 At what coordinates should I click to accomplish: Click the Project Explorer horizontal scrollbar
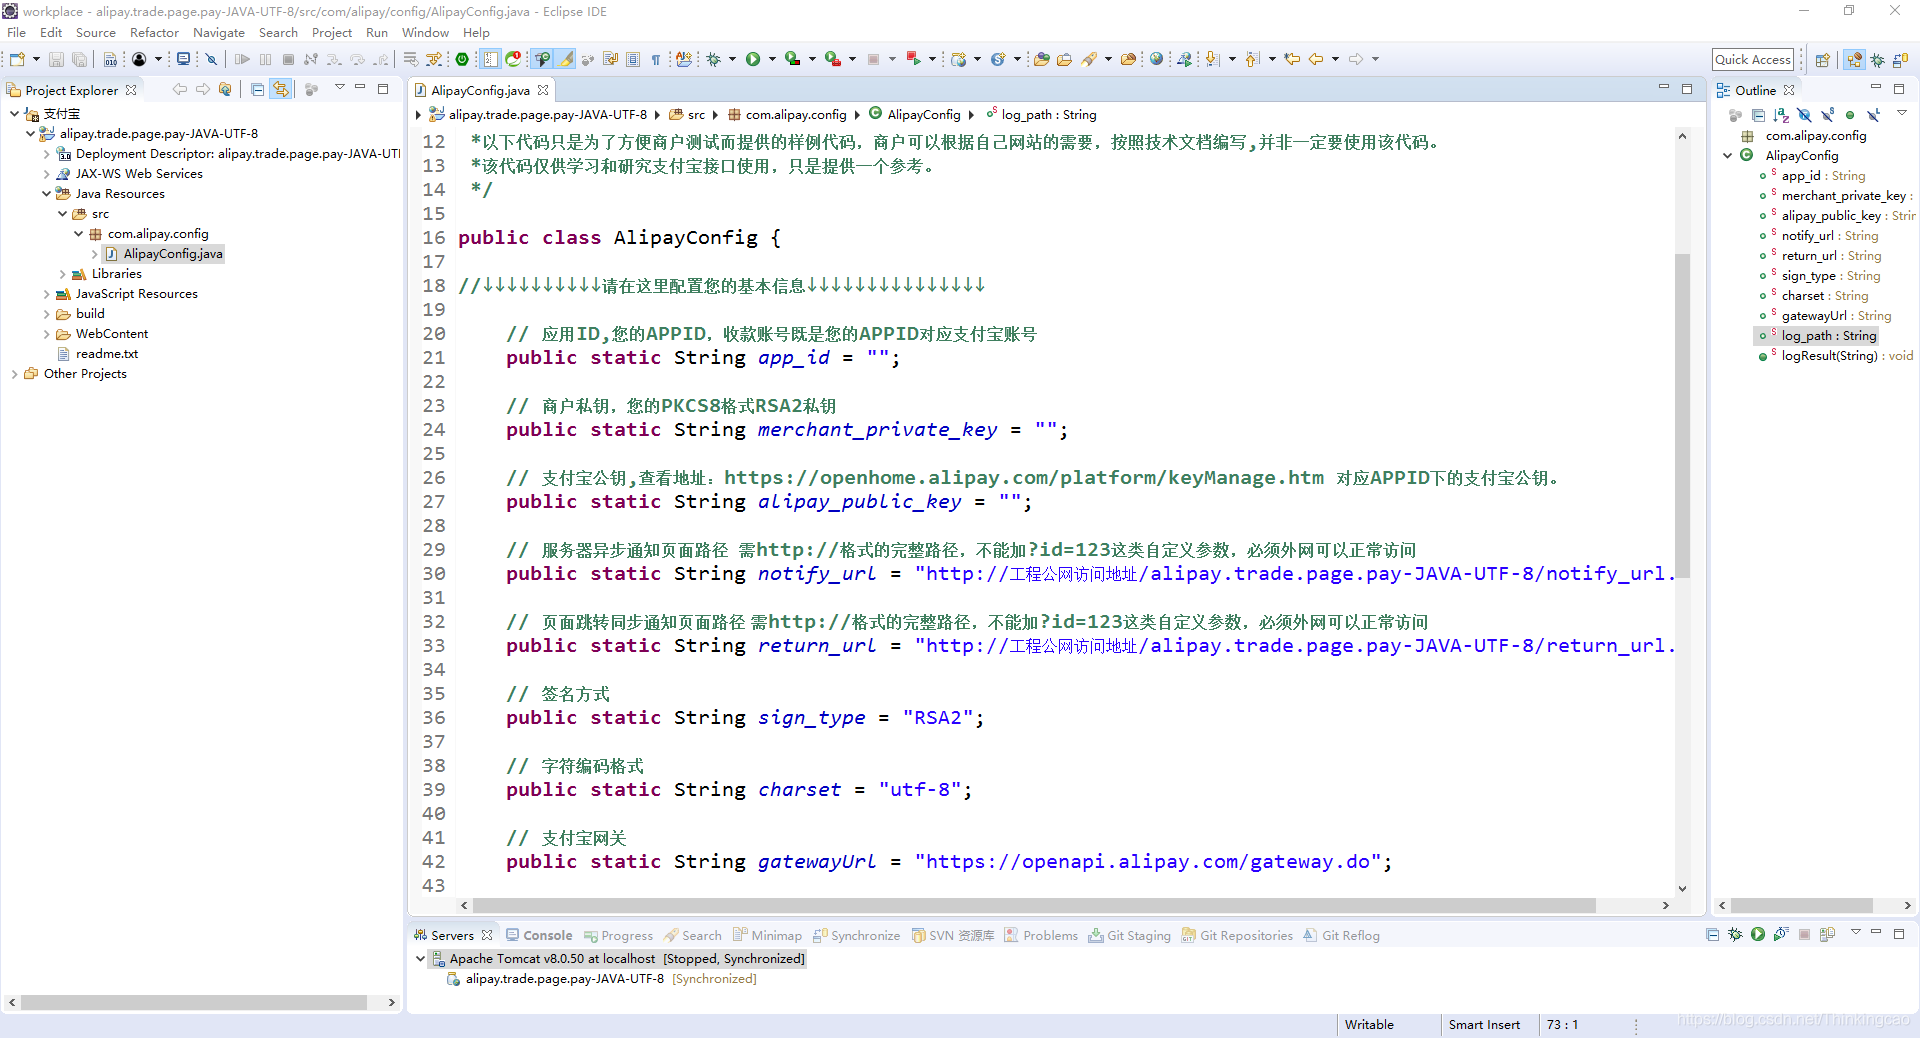pos(194,1002)
